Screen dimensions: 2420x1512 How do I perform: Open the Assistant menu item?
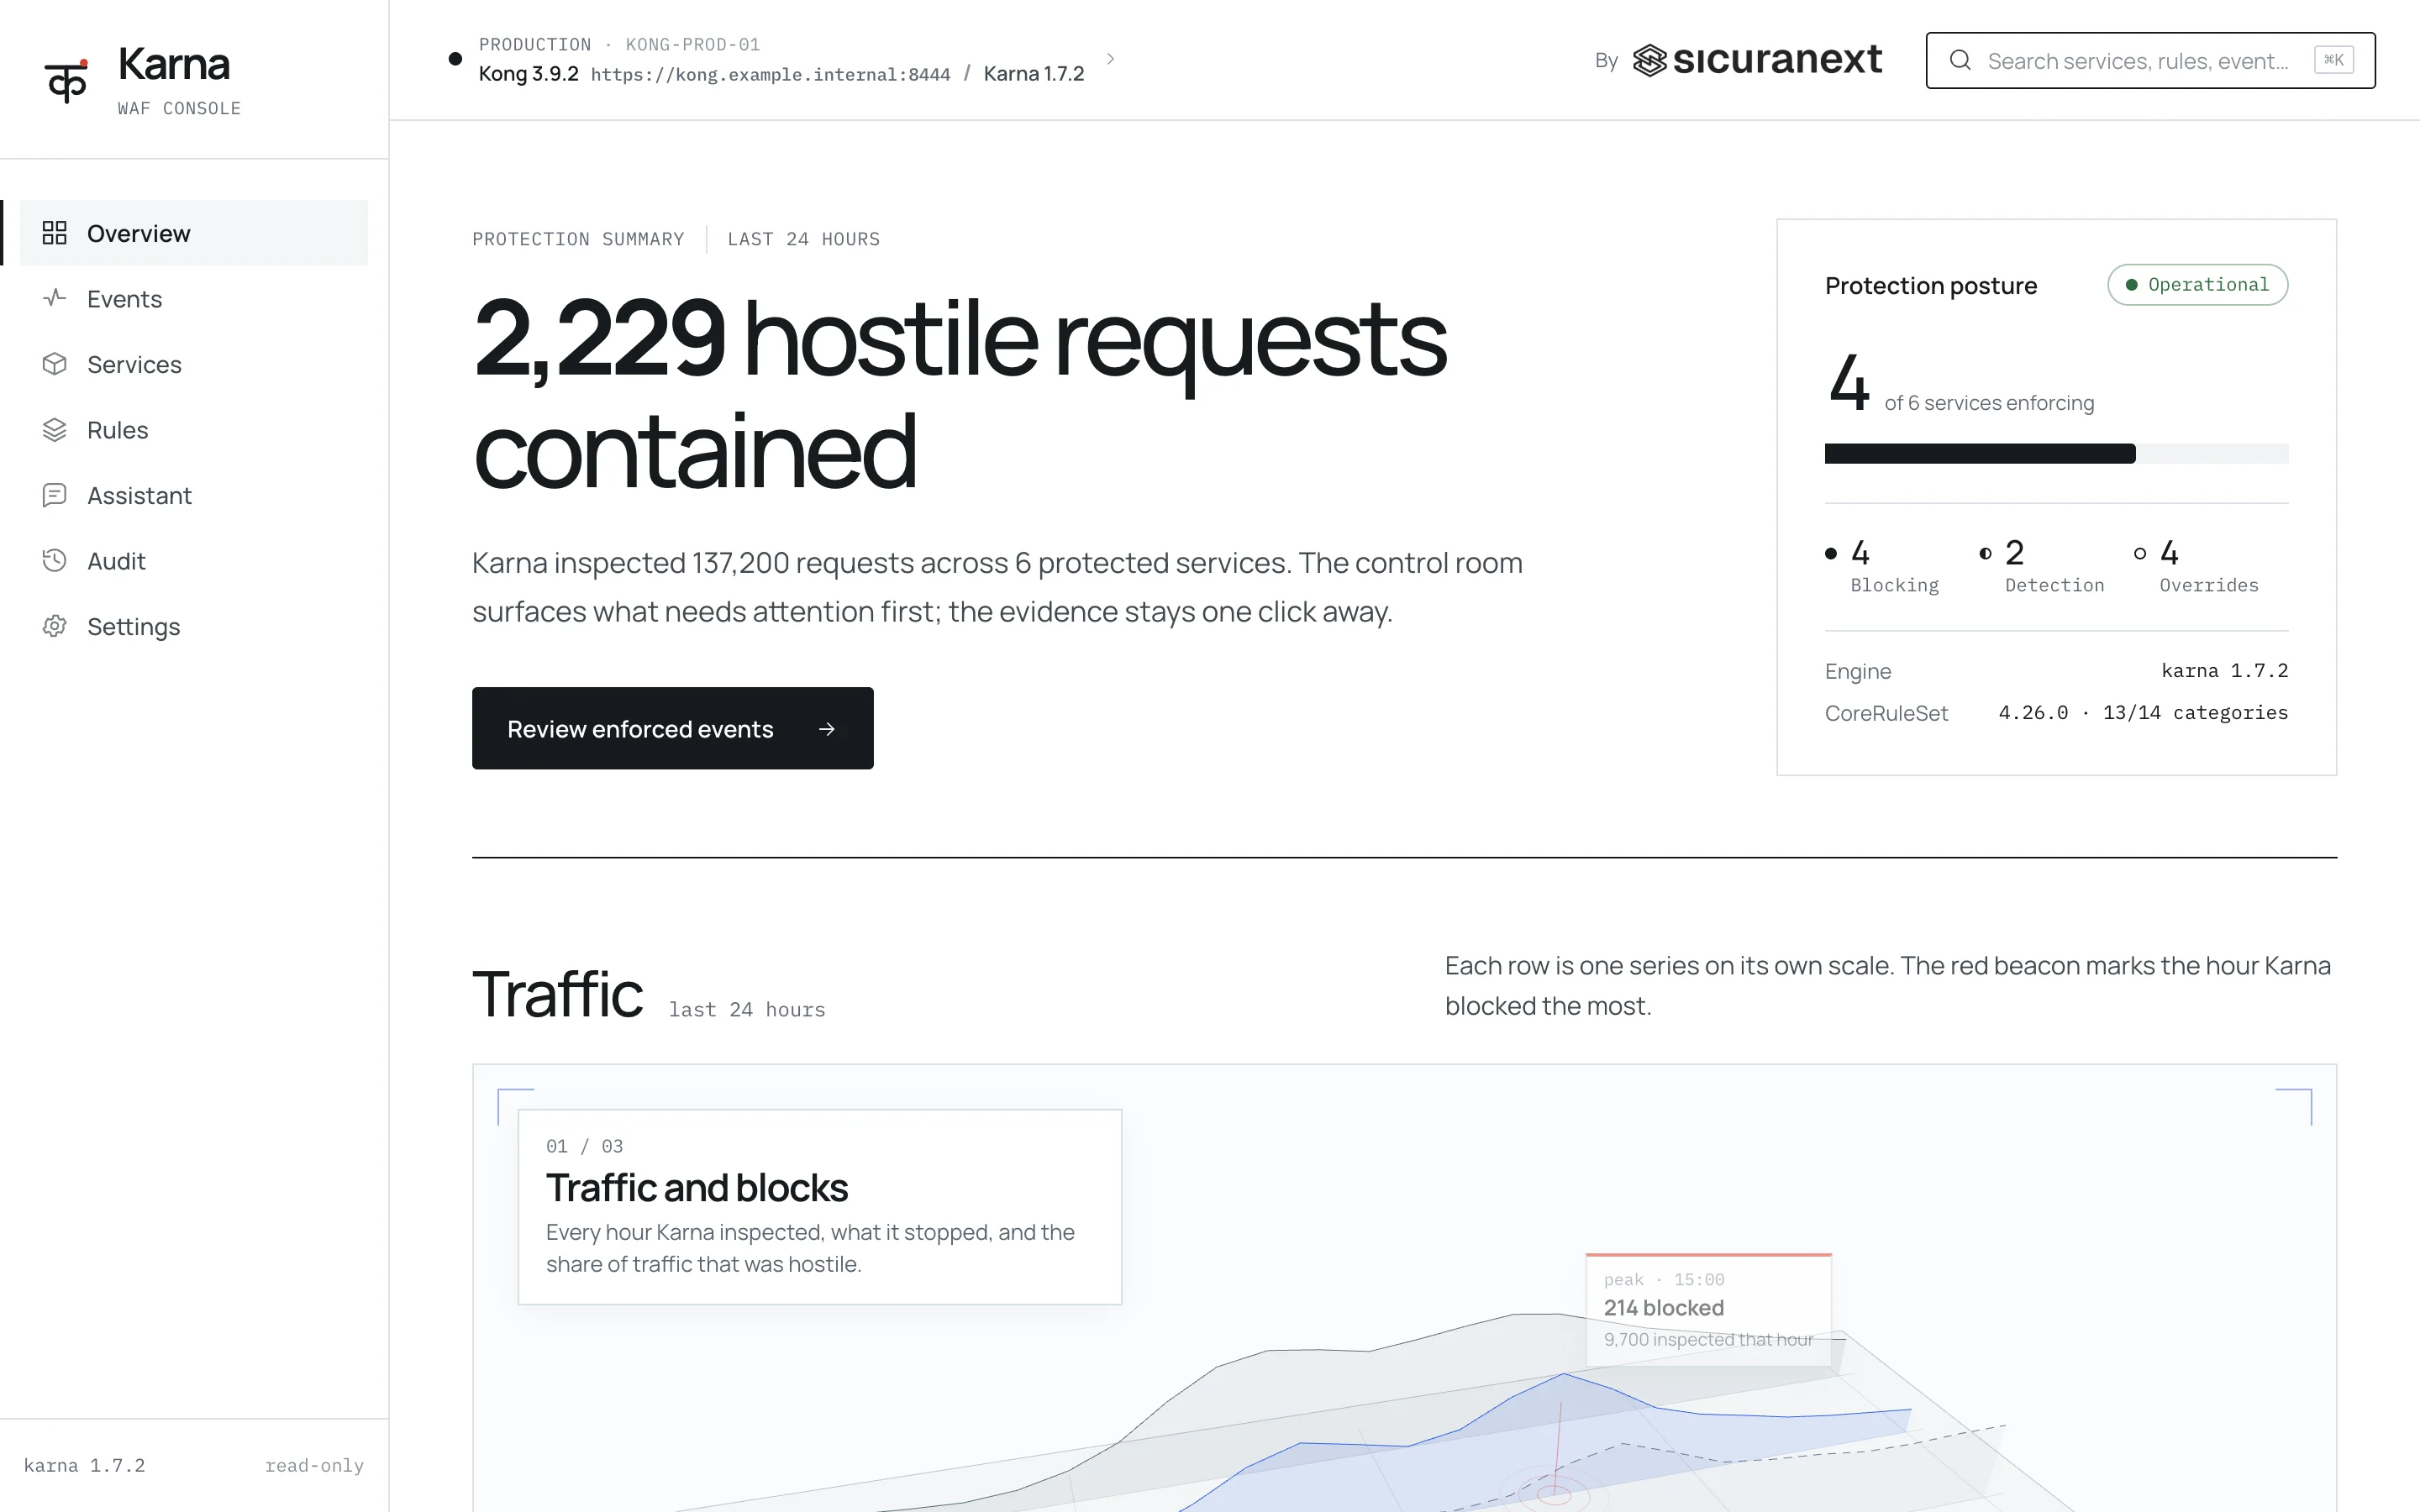point(194,495)
